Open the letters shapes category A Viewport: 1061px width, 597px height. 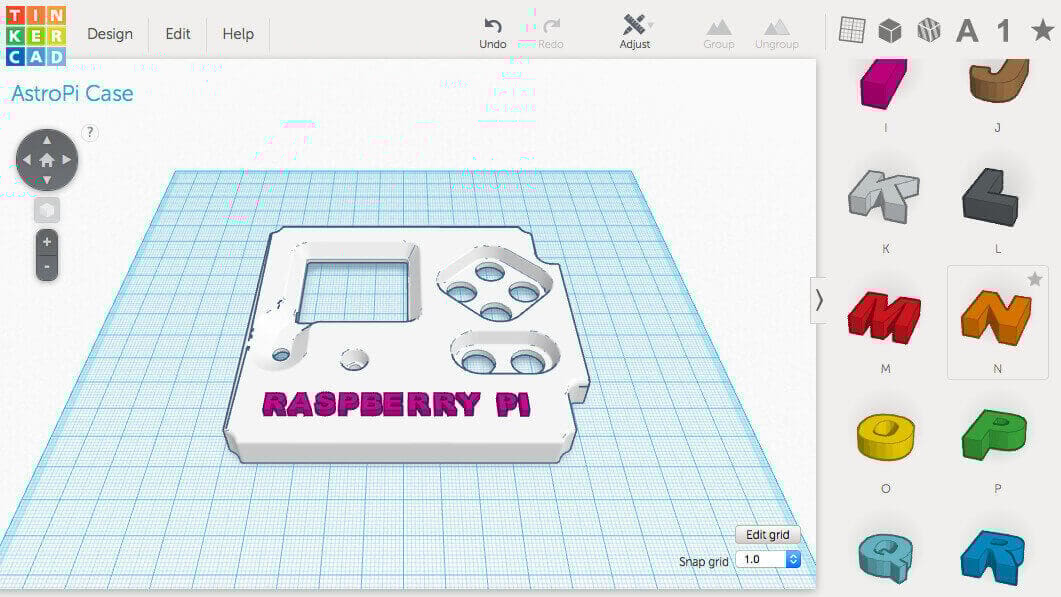coord(967,31)
